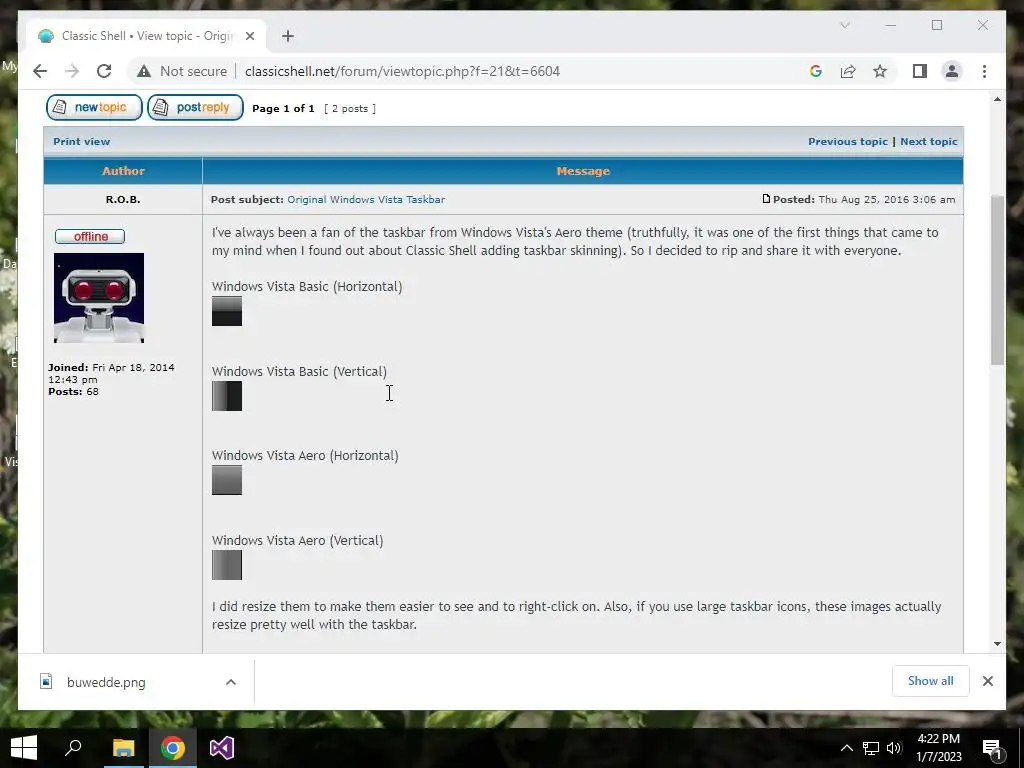This screenshot has width=1024, height=768.
Task: Open a new browser tab
Action: [288, 36]
